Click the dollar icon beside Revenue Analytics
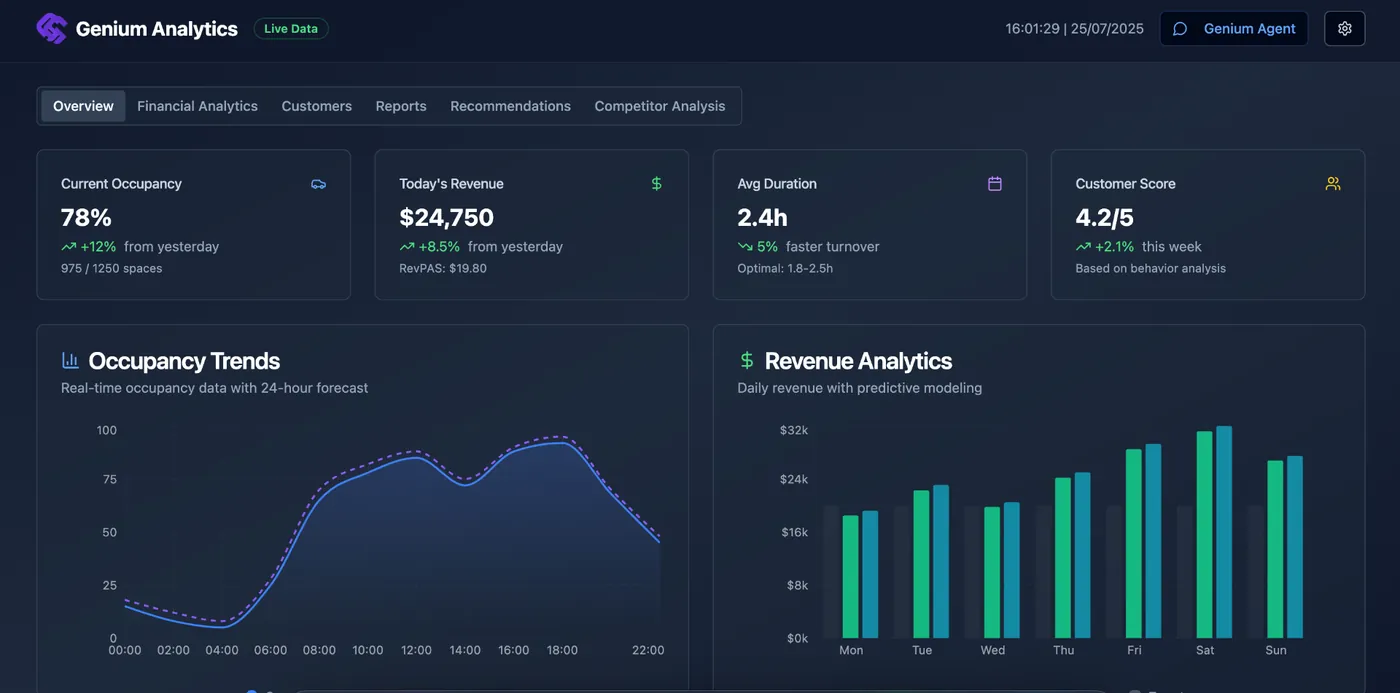The image size is (1400, 693). (746, 360)
